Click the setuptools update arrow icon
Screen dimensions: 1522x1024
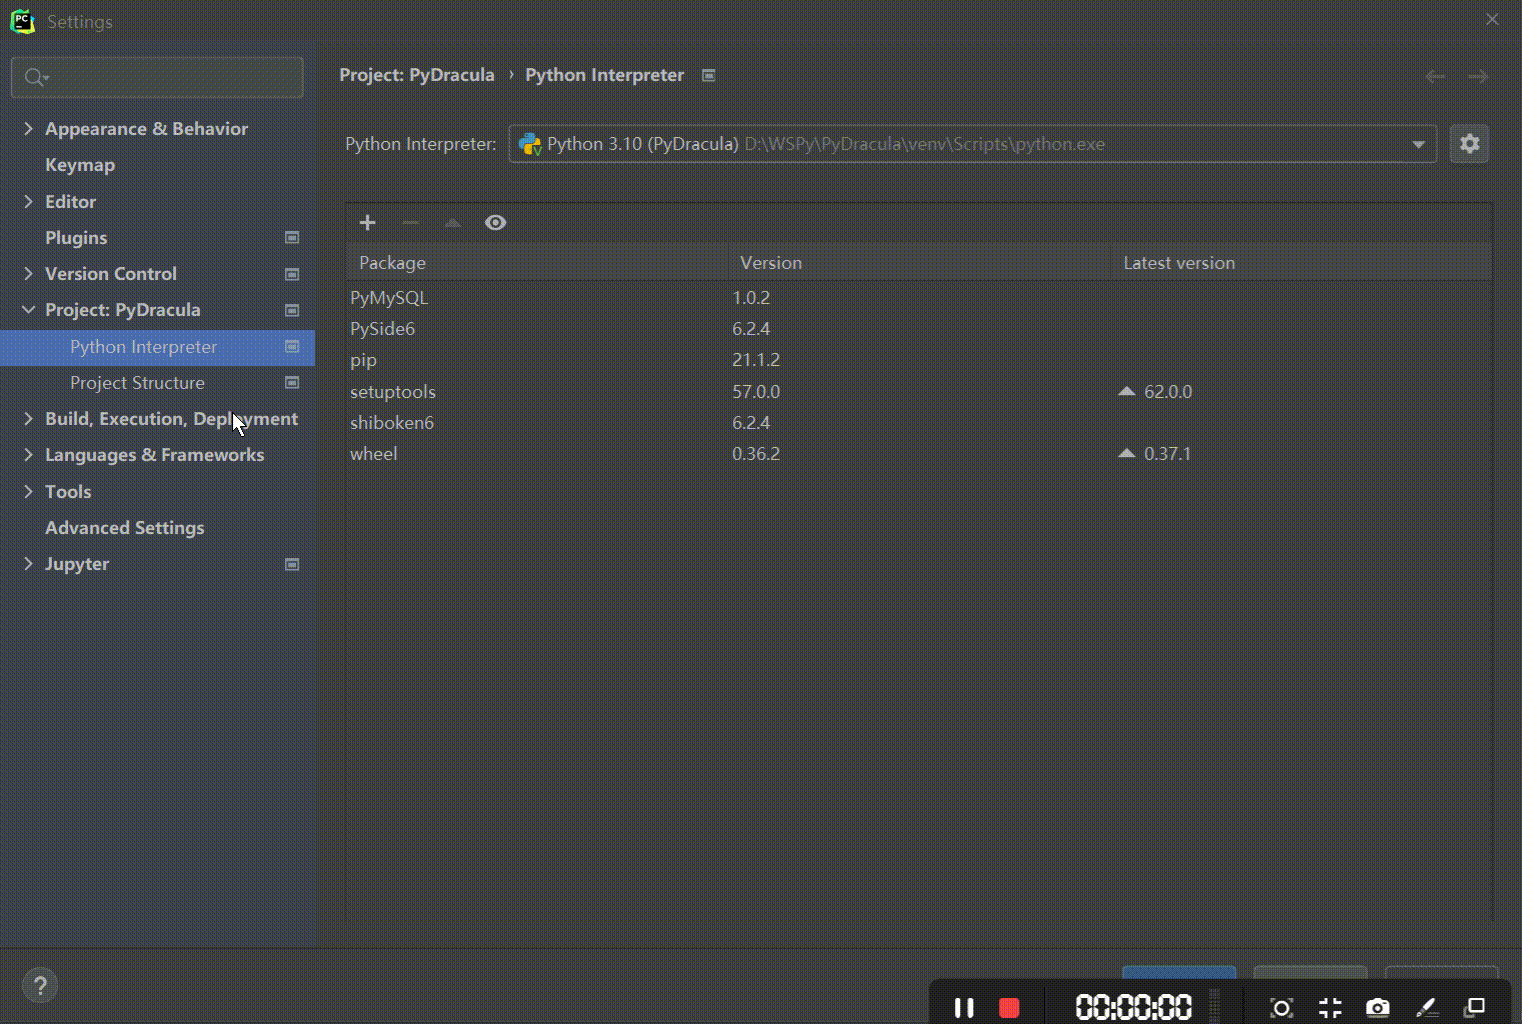(x=1127, y=391)
